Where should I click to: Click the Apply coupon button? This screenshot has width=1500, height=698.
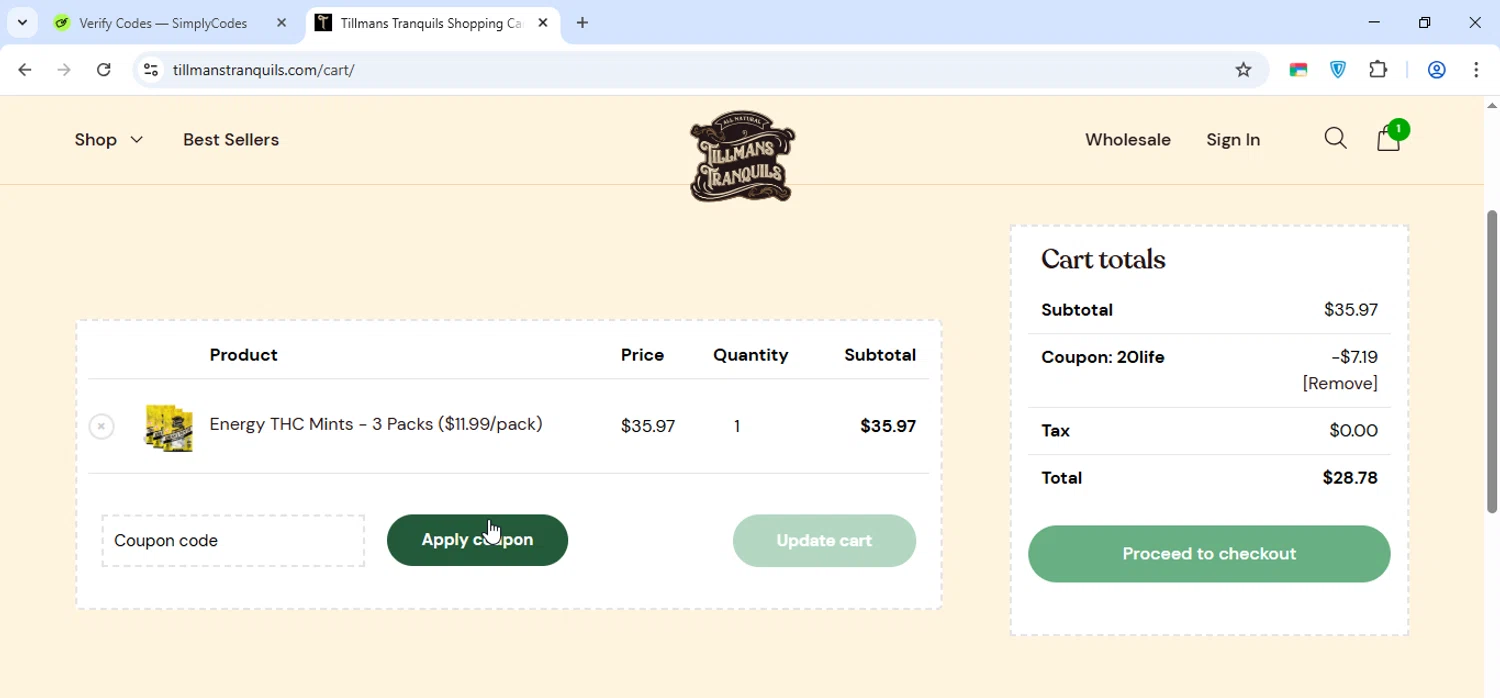477,540
